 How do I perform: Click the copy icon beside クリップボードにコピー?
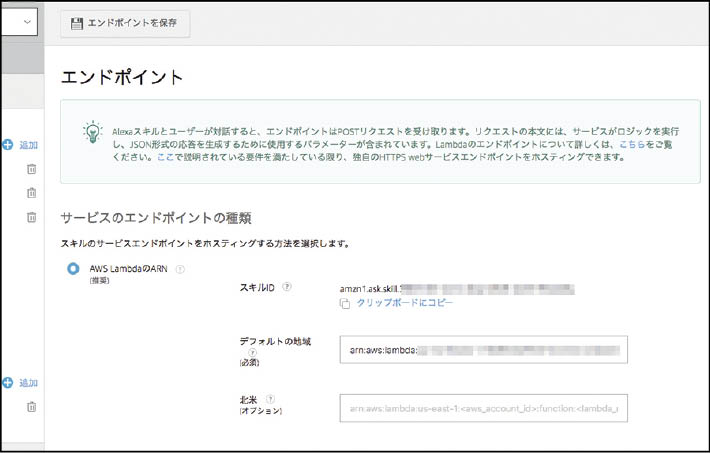(x=345, y=304)
